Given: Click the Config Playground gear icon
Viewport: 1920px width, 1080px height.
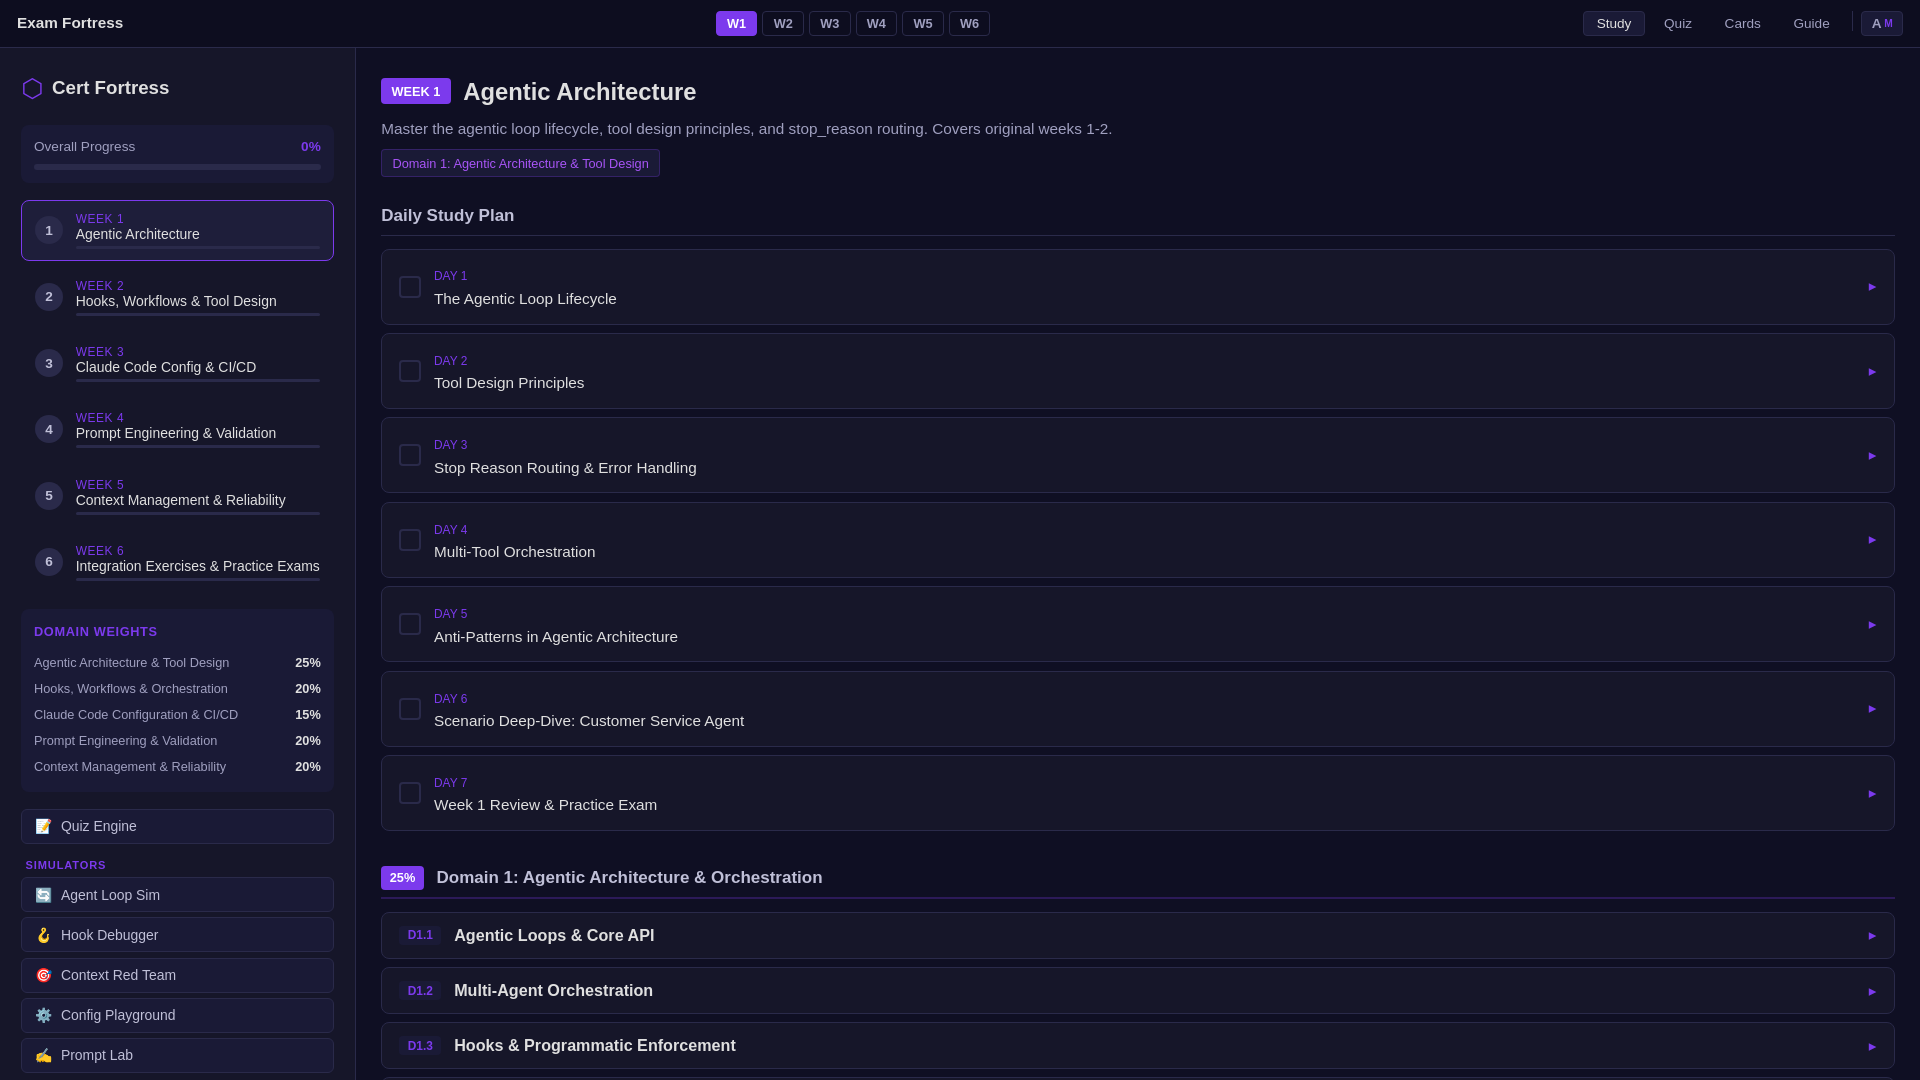Looking at the screenshot, I should (x=43, y=1016).
